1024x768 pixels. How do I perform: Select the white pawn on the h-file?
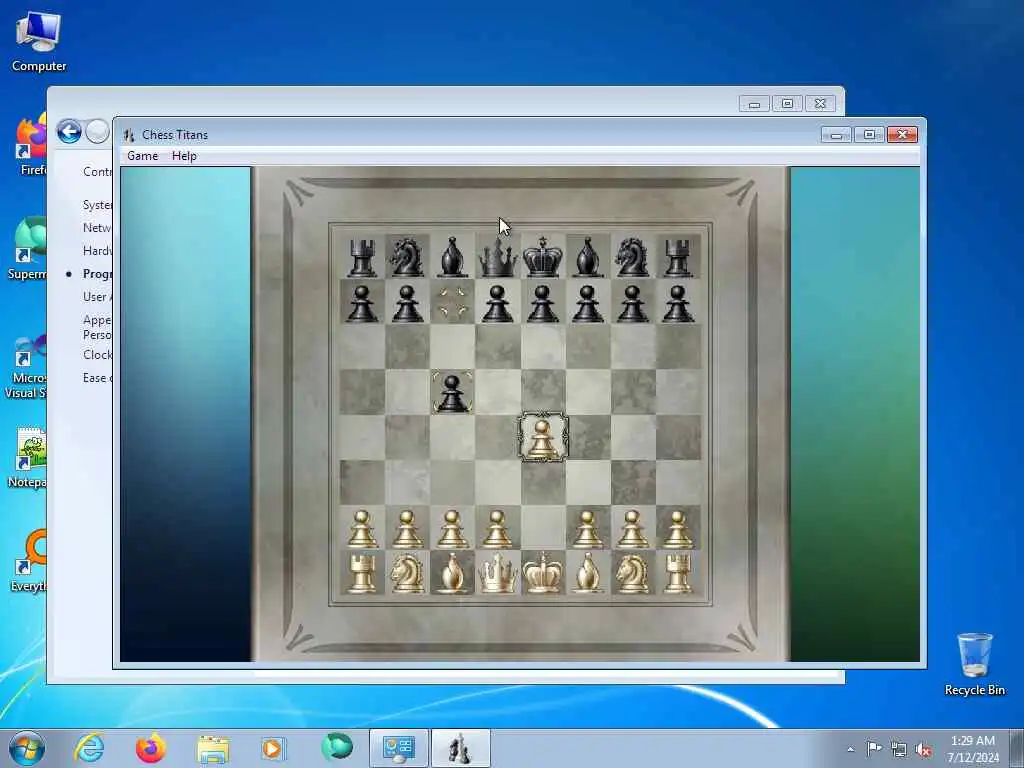click(x=678, y=528)
